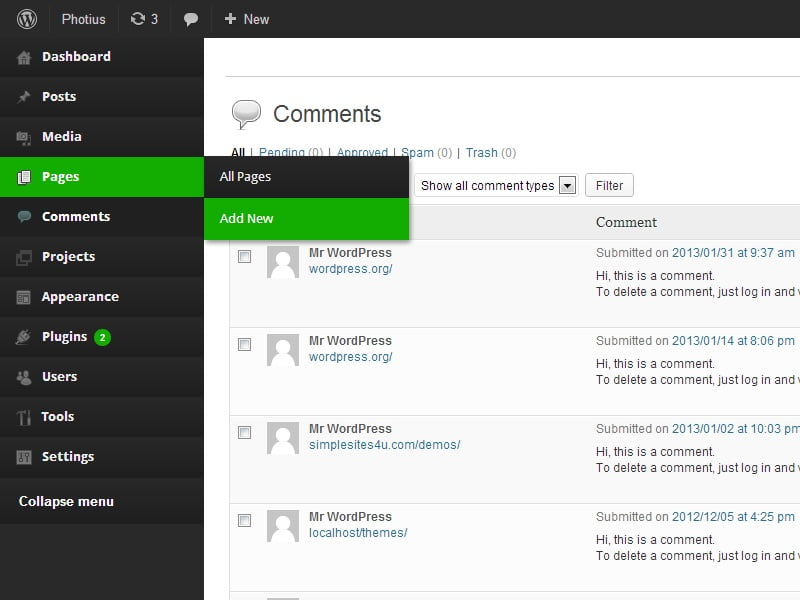This screenshot has height=600, width=800.
Task: Open the Comments menu item in sidebar
Action: tap(102, 216)
